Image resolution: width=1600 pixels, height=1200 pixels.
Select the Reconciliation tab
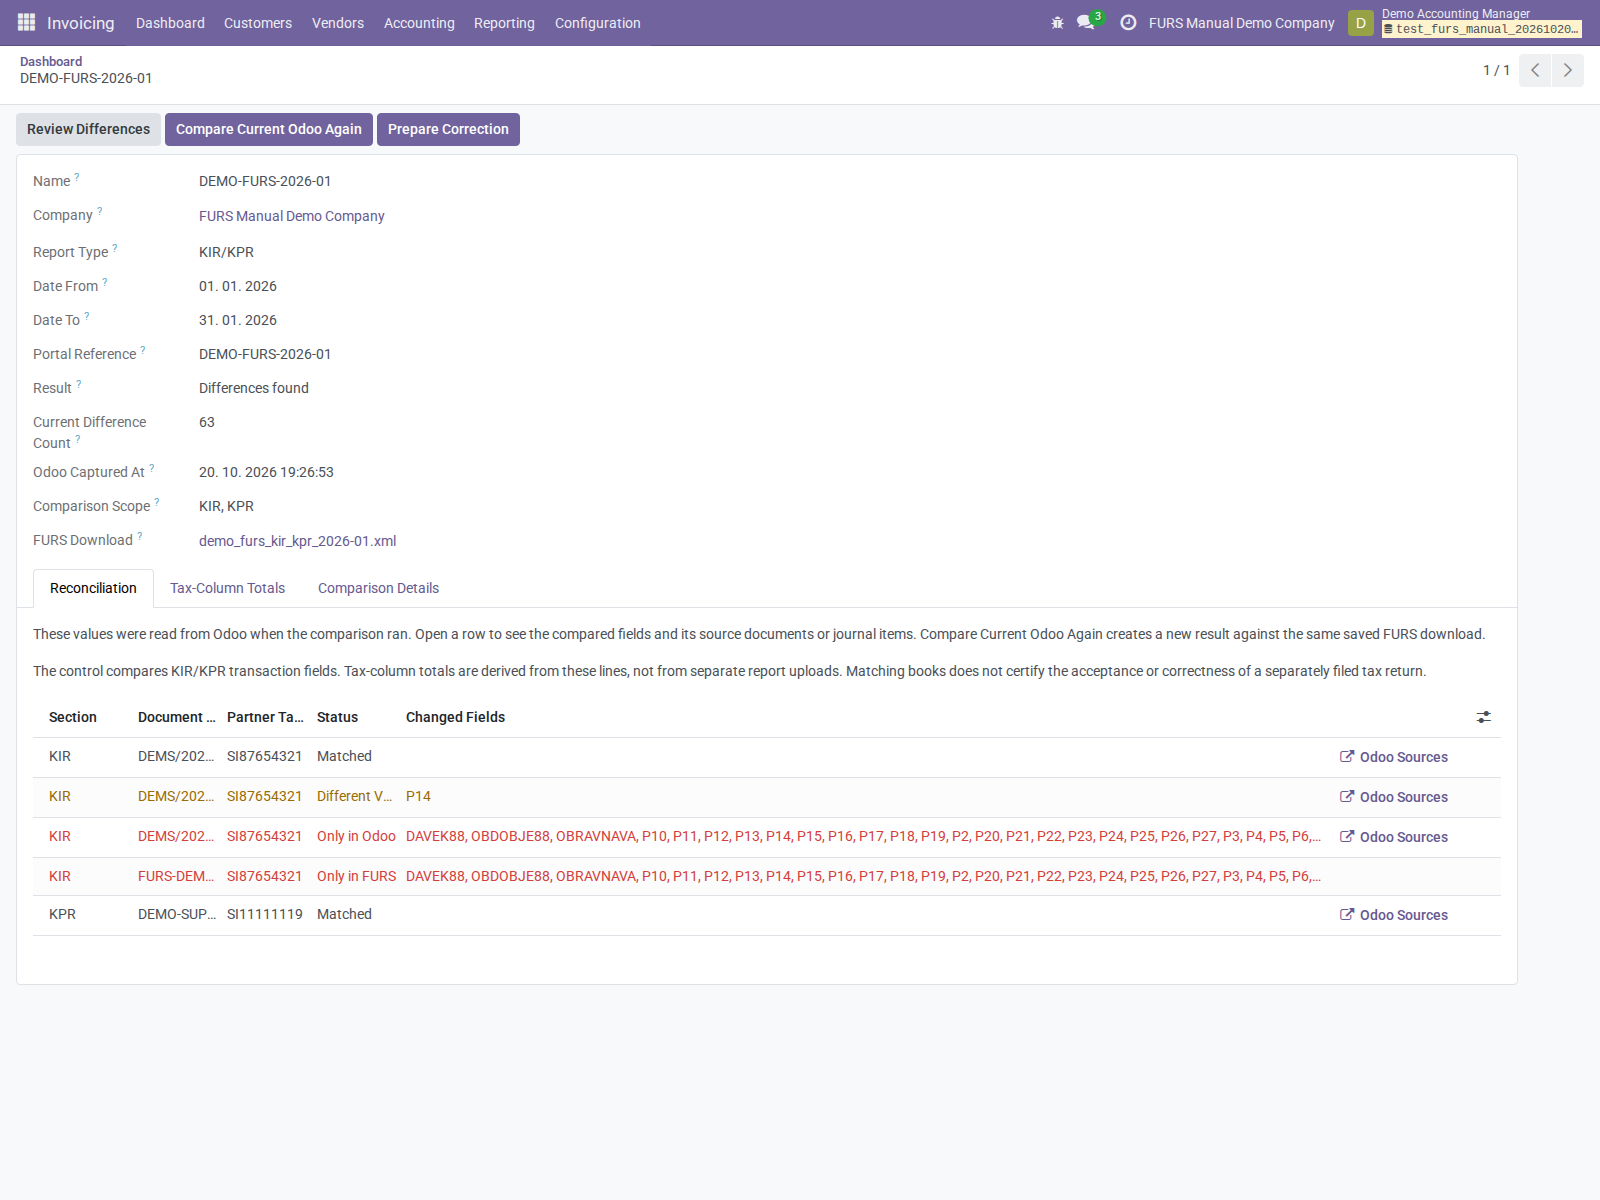(x=93, y=588)
